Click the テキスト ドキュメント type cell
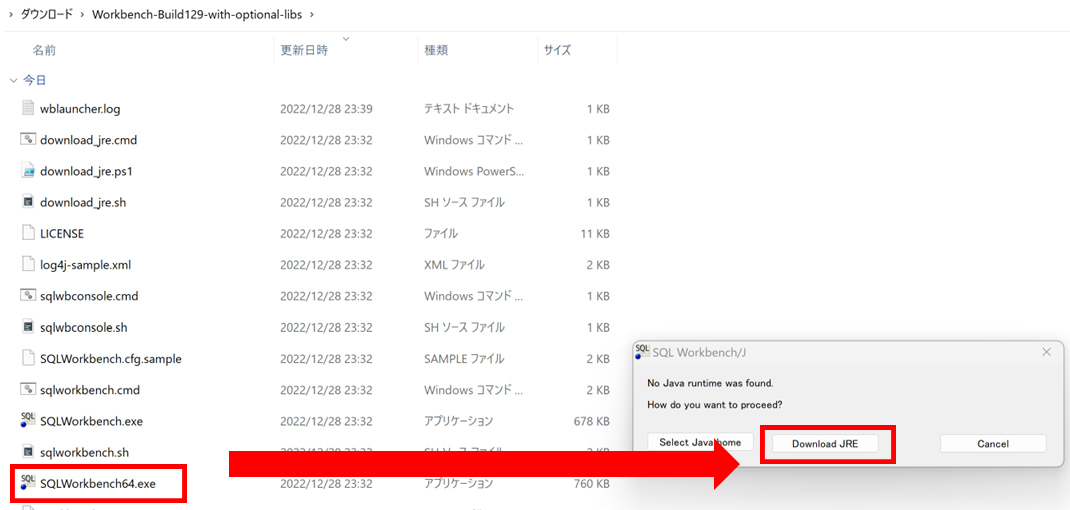 [x=469, y=109]
